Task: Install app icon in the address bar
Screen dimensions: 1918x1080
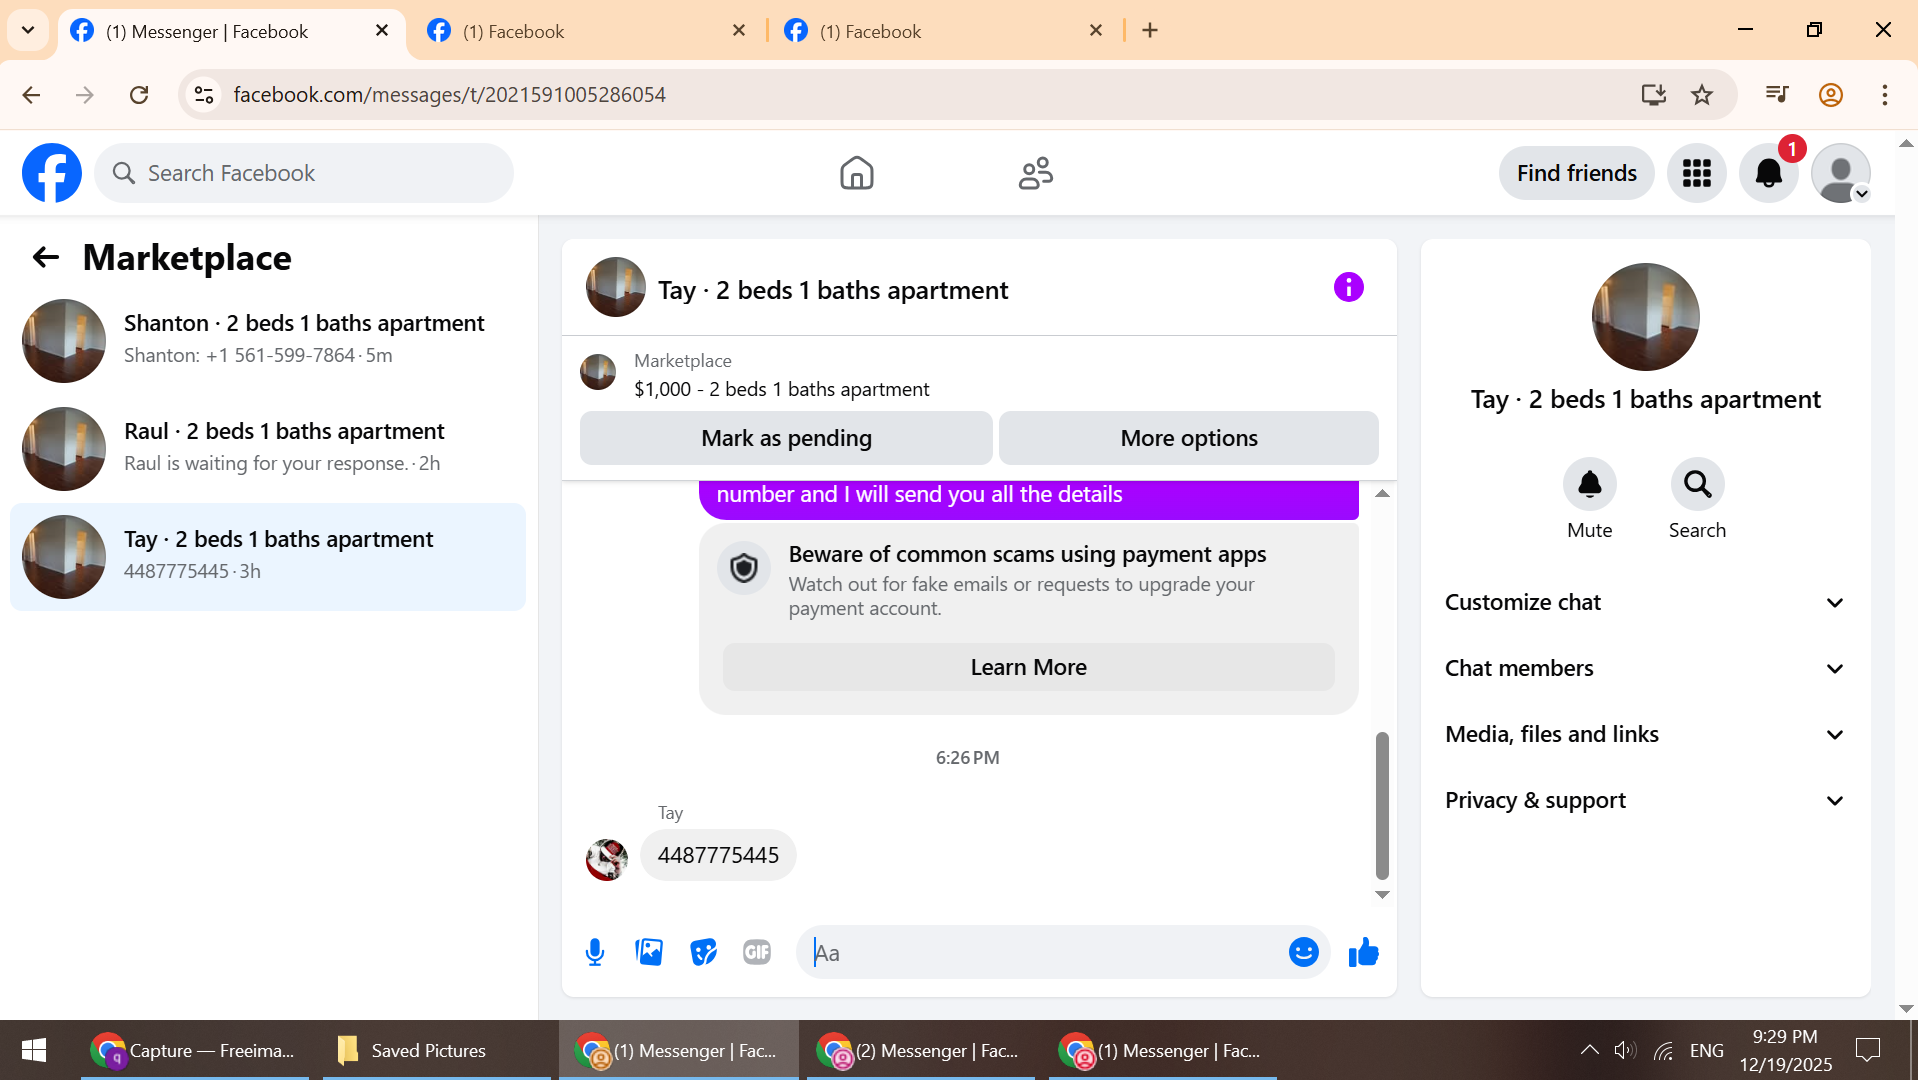Action: point(1653,95)
